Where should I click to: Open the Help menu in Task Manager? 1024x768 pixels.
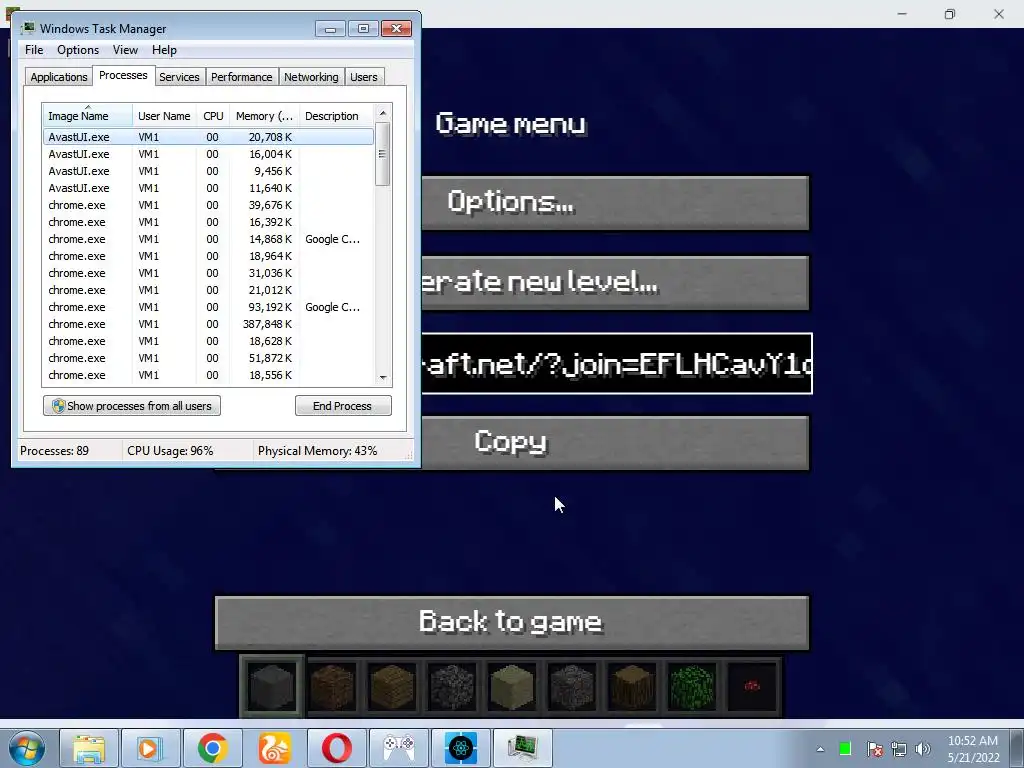164,50
